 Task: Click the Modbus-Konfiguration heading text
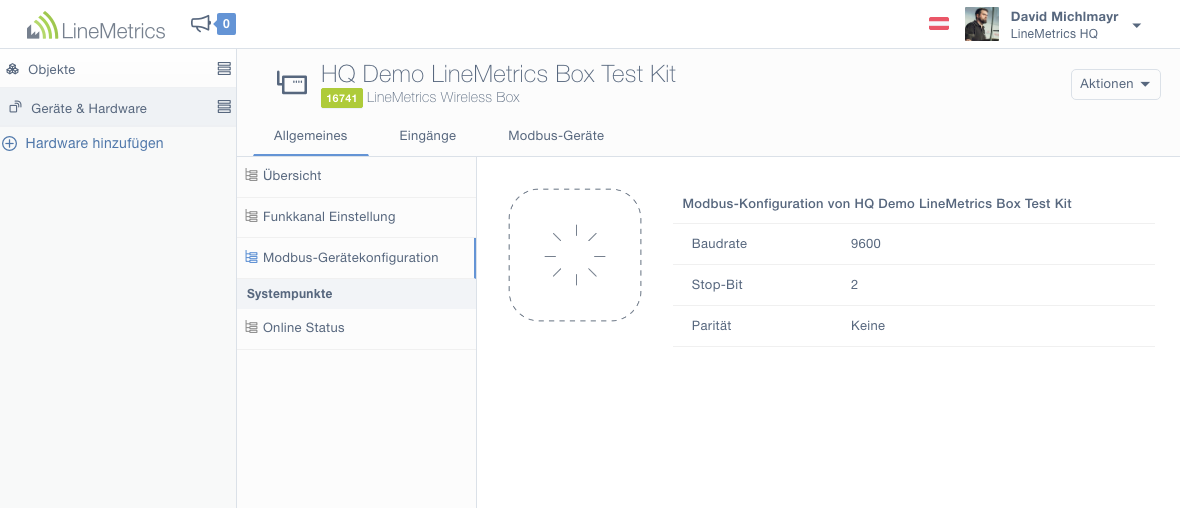click(x=877, y=203)
